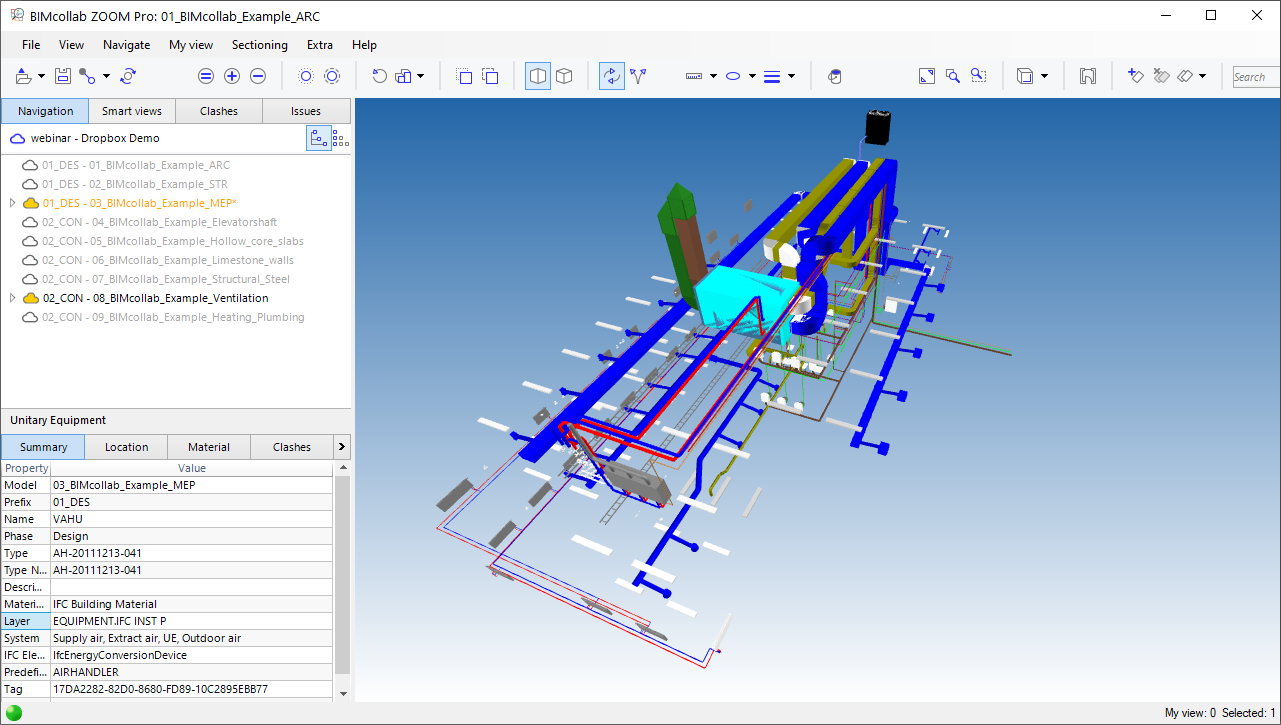Show more property tabs with right arrow
The width and height of the screenshot is (1281, 725).
(x=342, y=447)
